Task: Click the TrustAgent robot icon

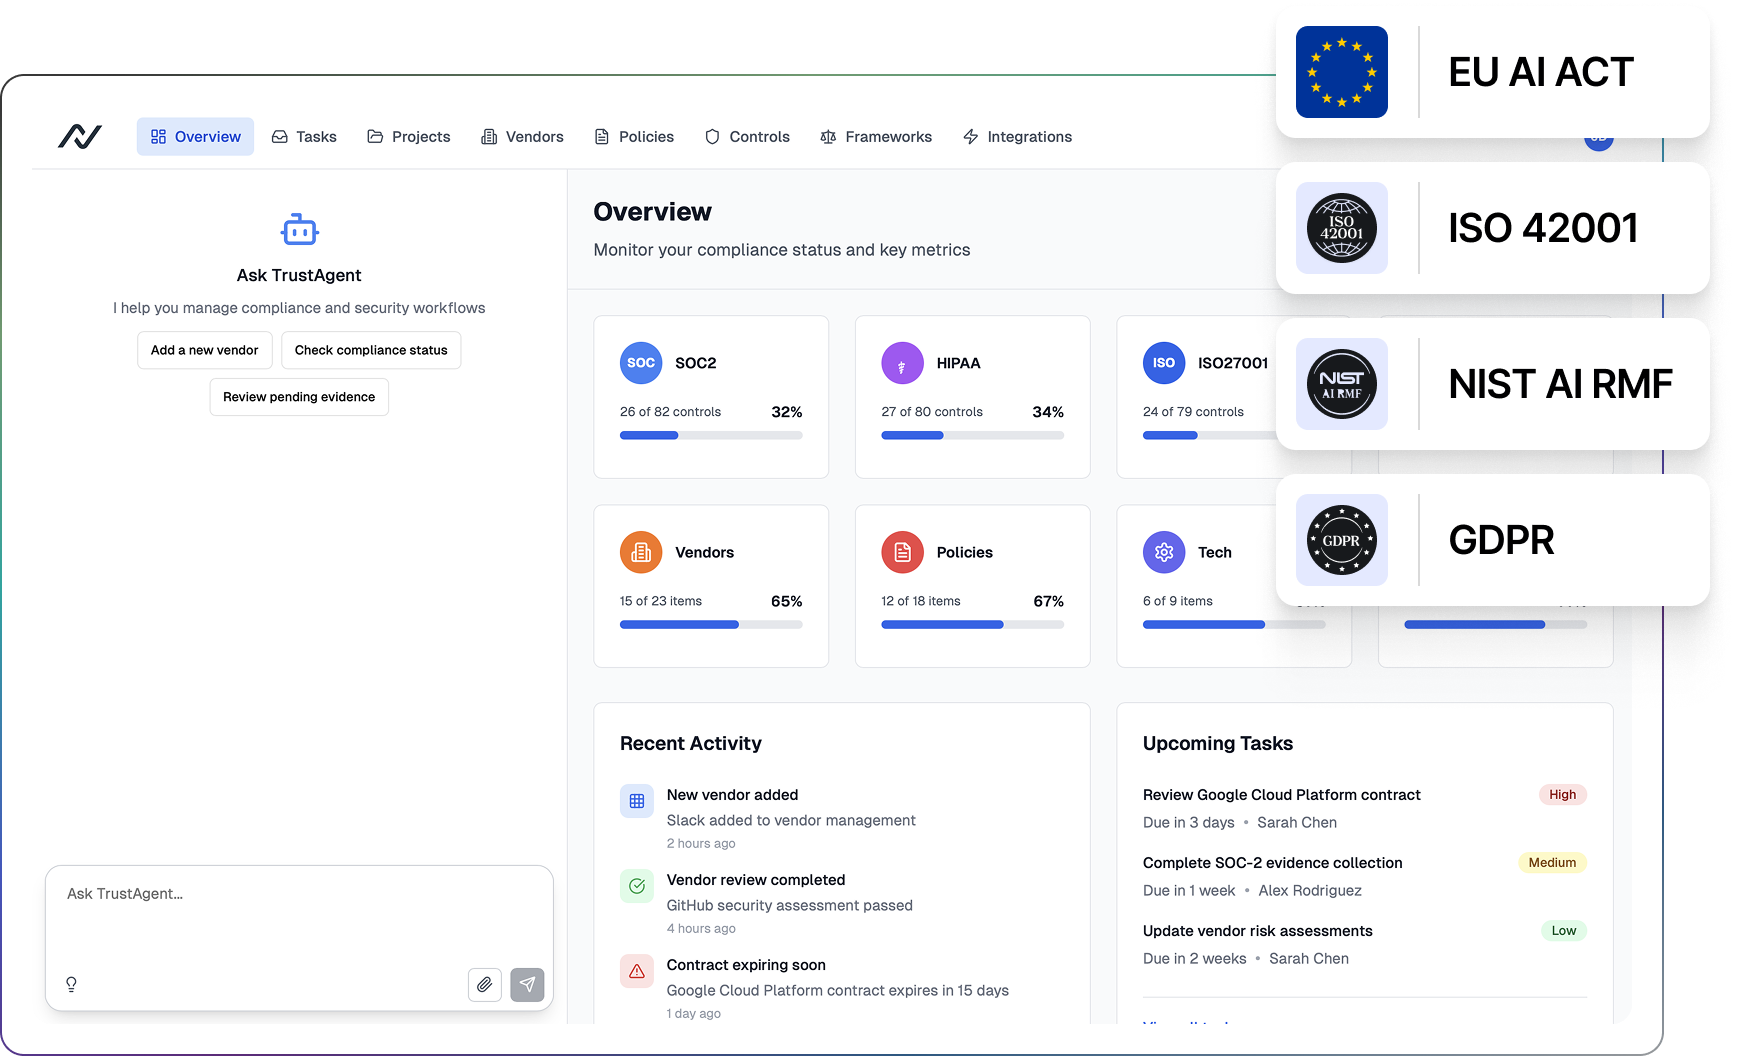Action: tap(299, 230)
